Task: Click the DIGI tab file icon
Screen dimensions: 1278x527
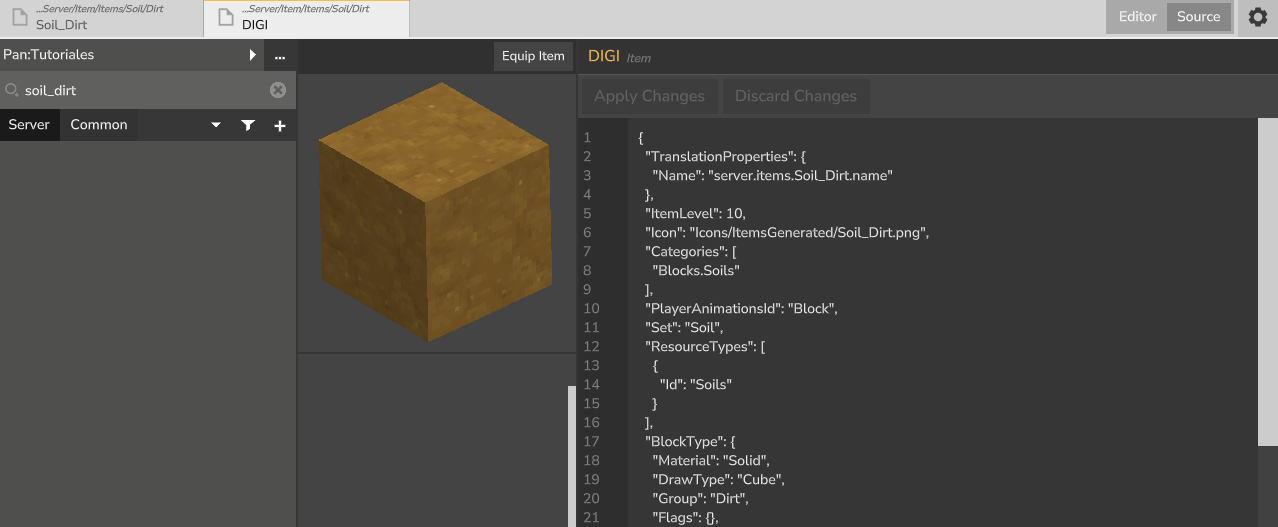Action: click(226, 18)
